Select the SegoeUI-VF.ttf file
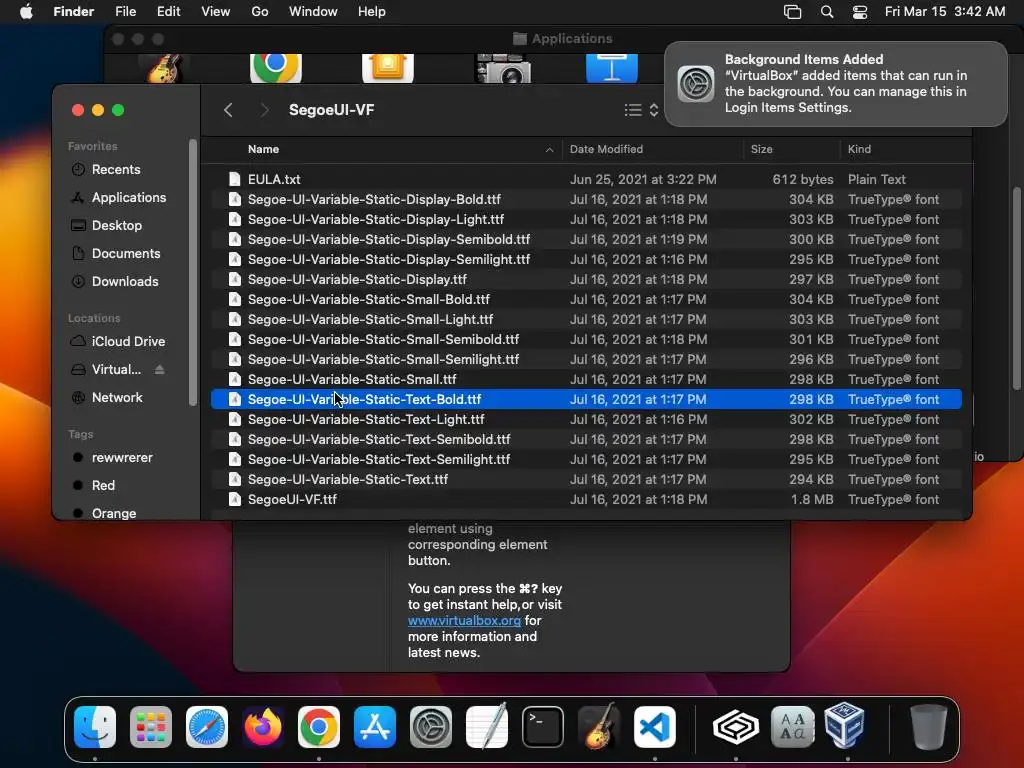Image resolution: width=1024 pixels, height=768 pixels. click(x=586, y=500)
